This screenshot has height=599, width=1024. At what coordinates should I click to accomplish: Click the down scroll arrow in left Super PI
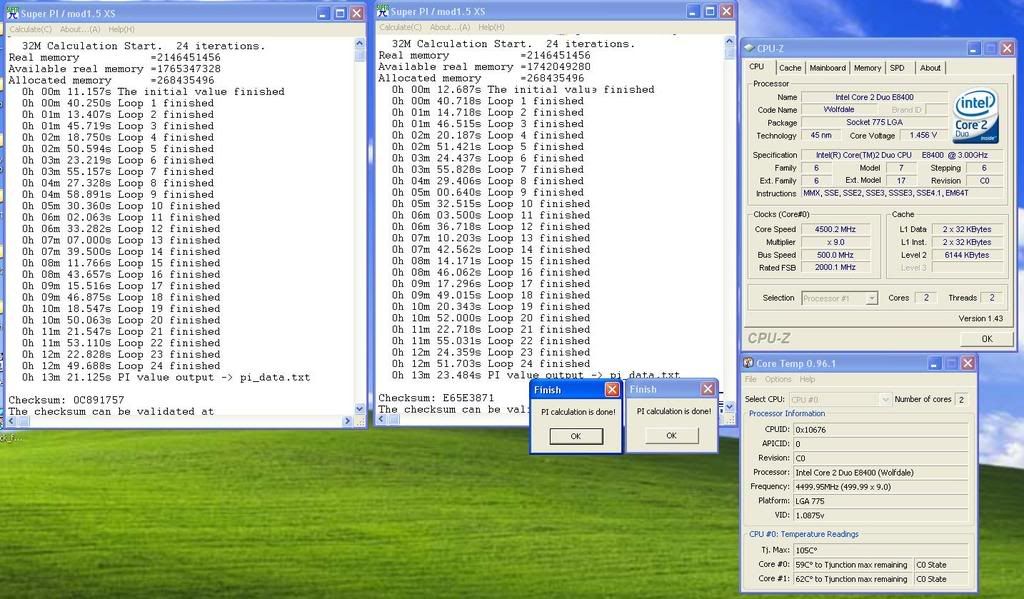coord(360,410)
